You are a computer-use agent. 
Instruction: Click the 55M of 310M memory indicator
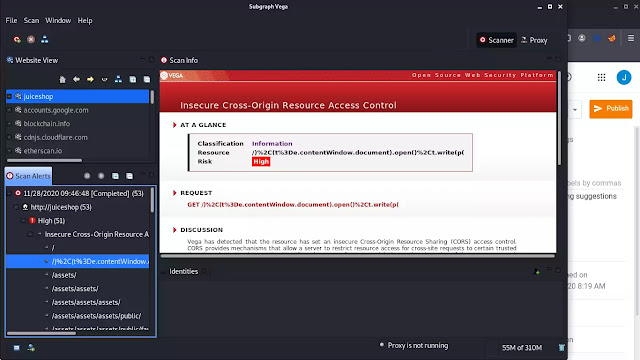[x=522, y=348]
